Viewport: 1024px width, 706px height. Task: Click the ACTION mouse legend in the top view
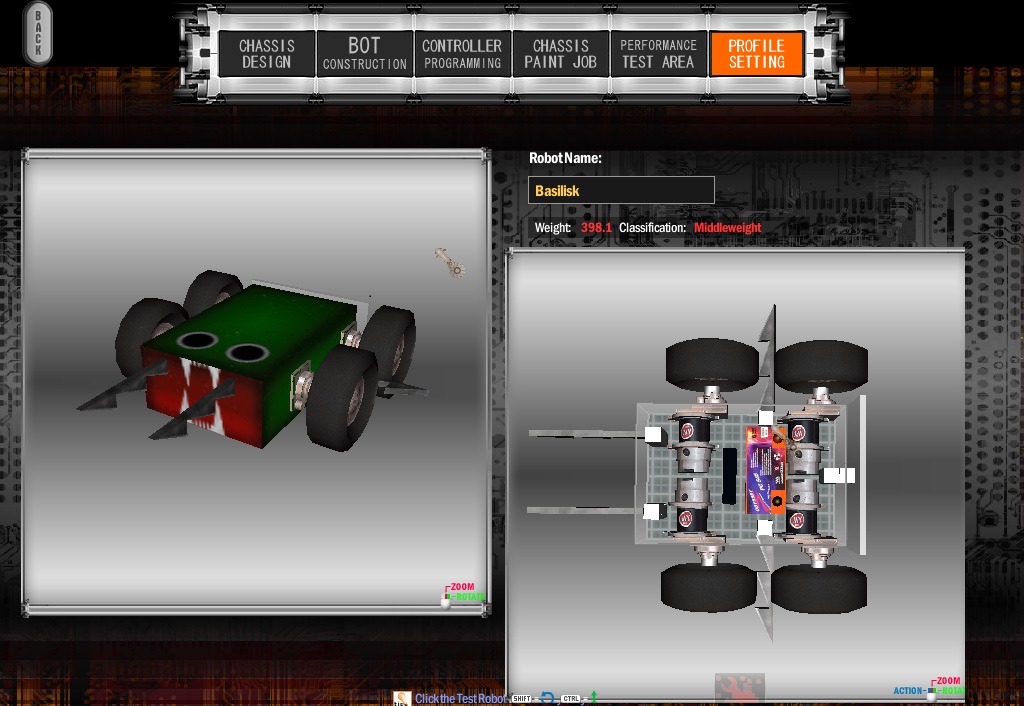click(x=908, y=690)
